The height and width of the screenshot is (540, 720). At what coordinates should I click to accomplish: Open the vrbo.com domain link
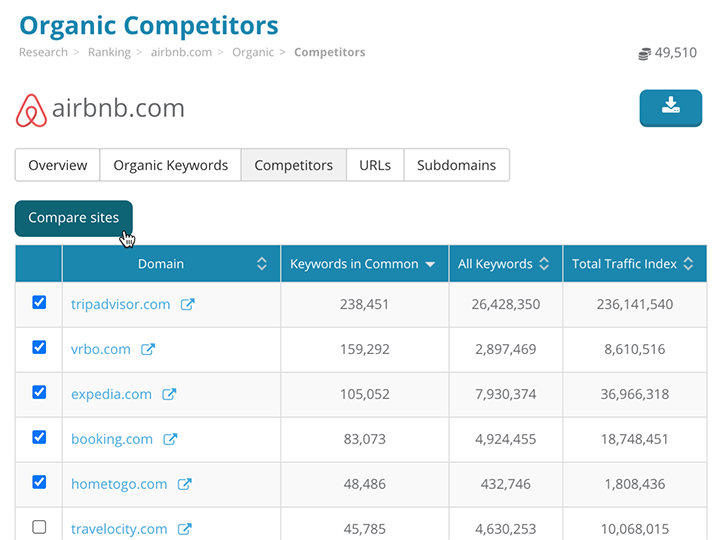(101, 349)
